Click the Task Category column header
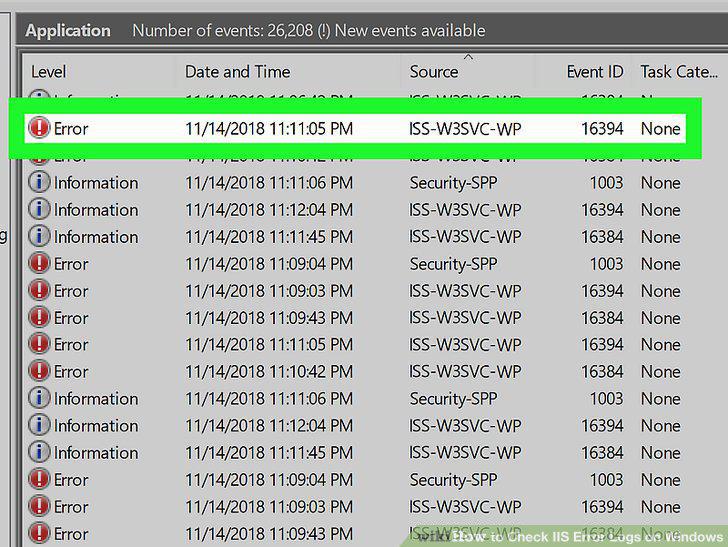 679,72
